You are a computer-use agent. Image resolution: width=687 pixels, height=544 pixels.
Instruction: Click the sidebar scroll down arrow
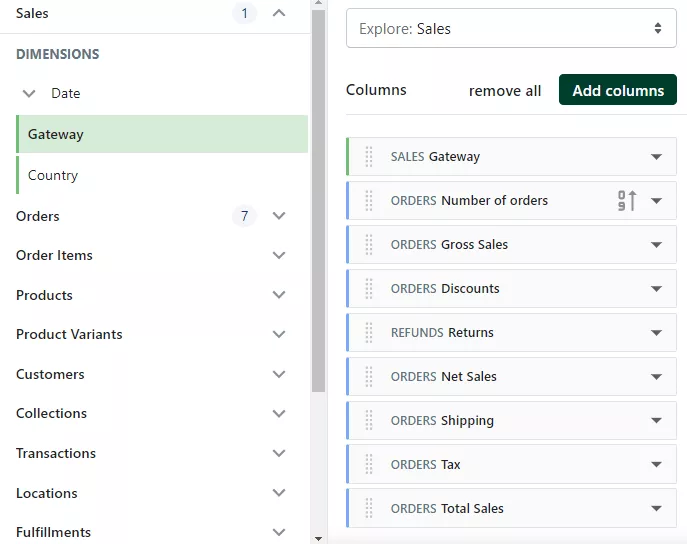pyautogui.click(x=318, y=538)
